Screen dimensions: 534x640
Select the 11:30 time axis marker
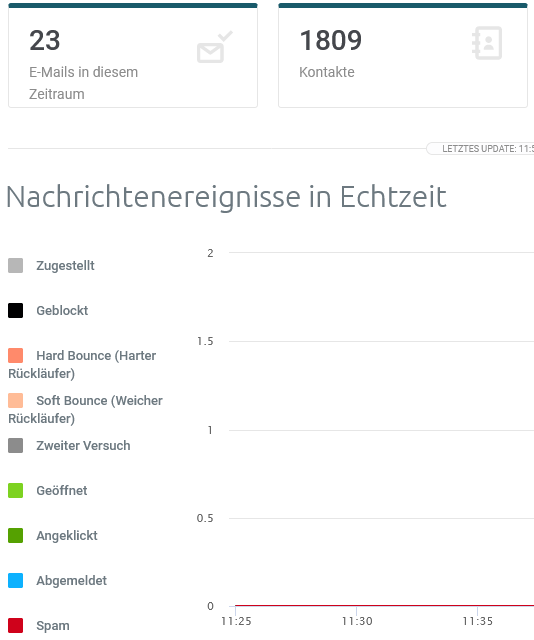click(357, 621)
